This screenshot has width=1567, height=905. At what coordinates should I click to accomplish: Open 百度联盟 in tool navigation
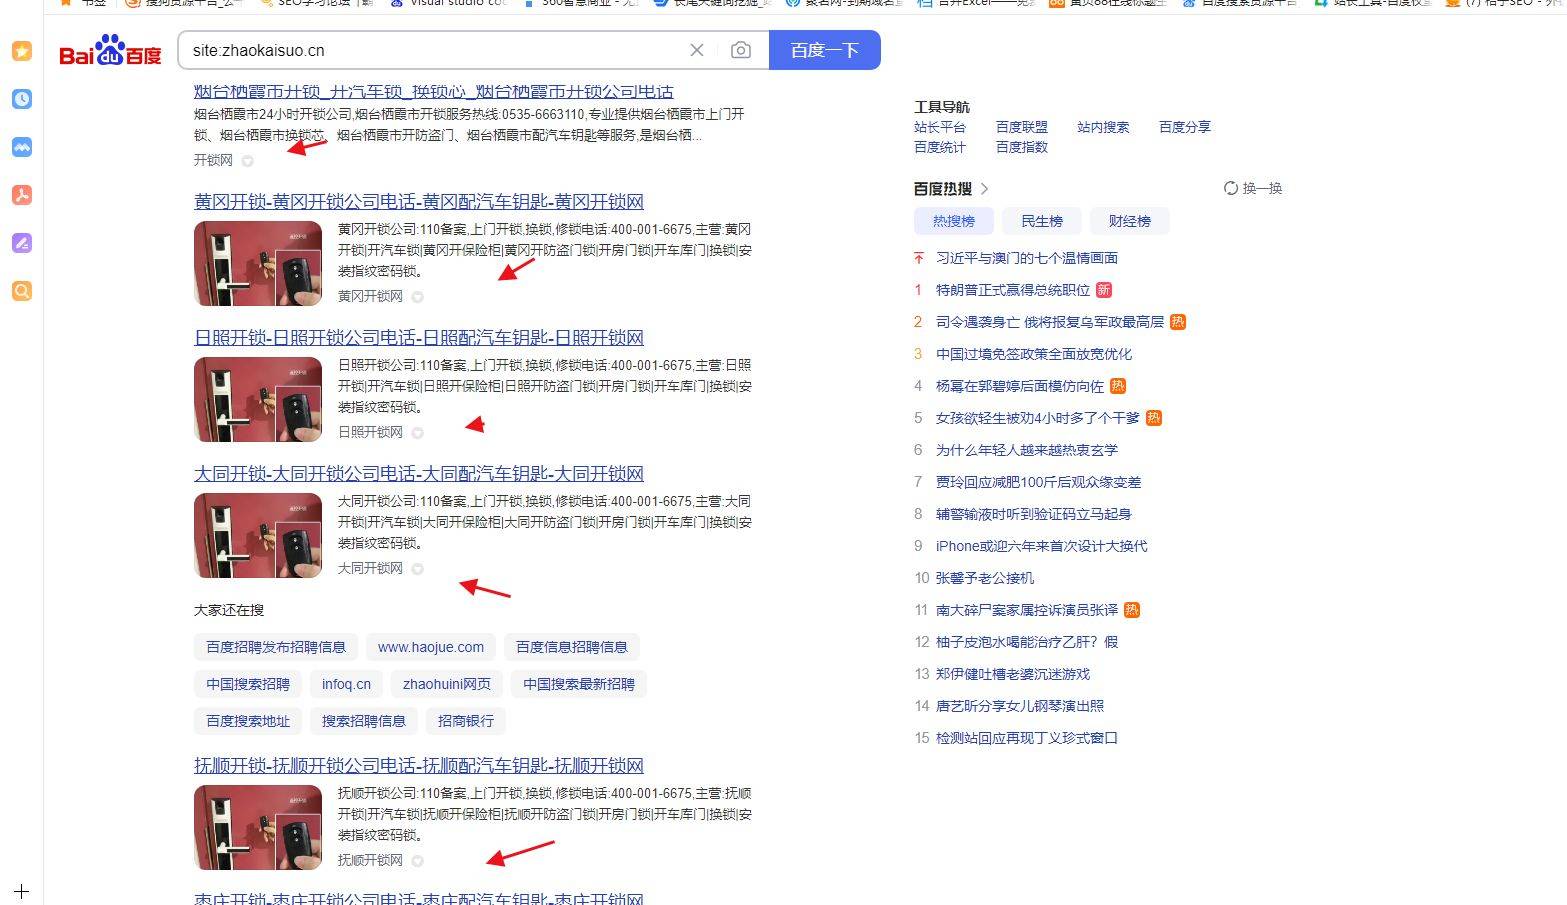(1022, 127)
